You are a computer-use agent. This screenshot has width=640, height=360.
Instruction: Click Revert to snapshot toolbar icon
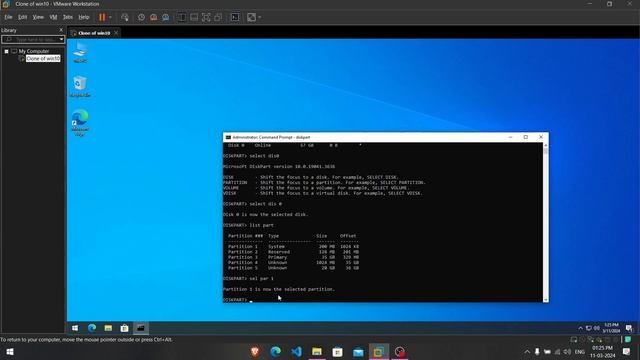point(153,17)
